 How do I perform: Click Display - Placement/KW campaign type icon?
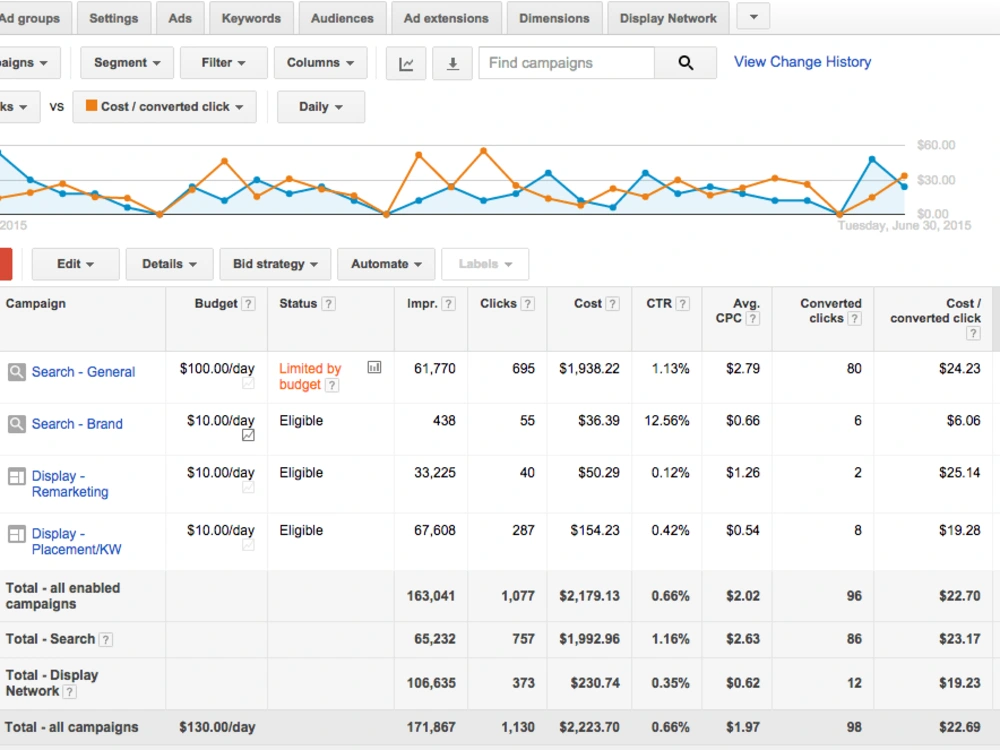(x=17, y=534)
